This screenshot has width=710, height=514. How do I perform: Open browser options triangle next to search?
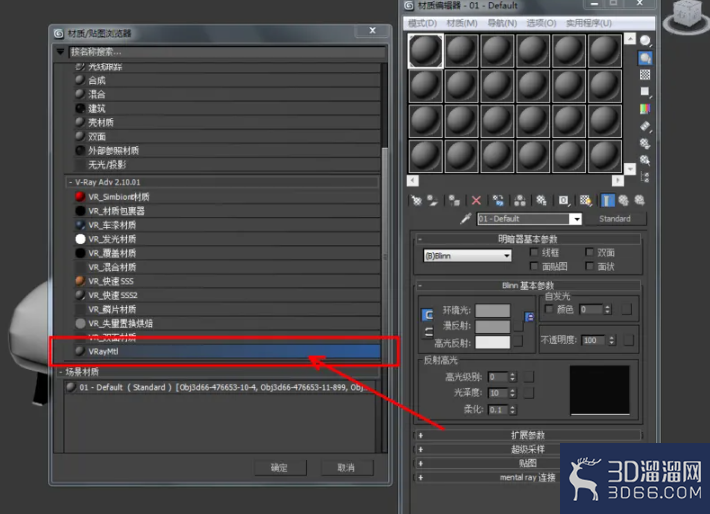pyautogui.click(x=60, y=52)
